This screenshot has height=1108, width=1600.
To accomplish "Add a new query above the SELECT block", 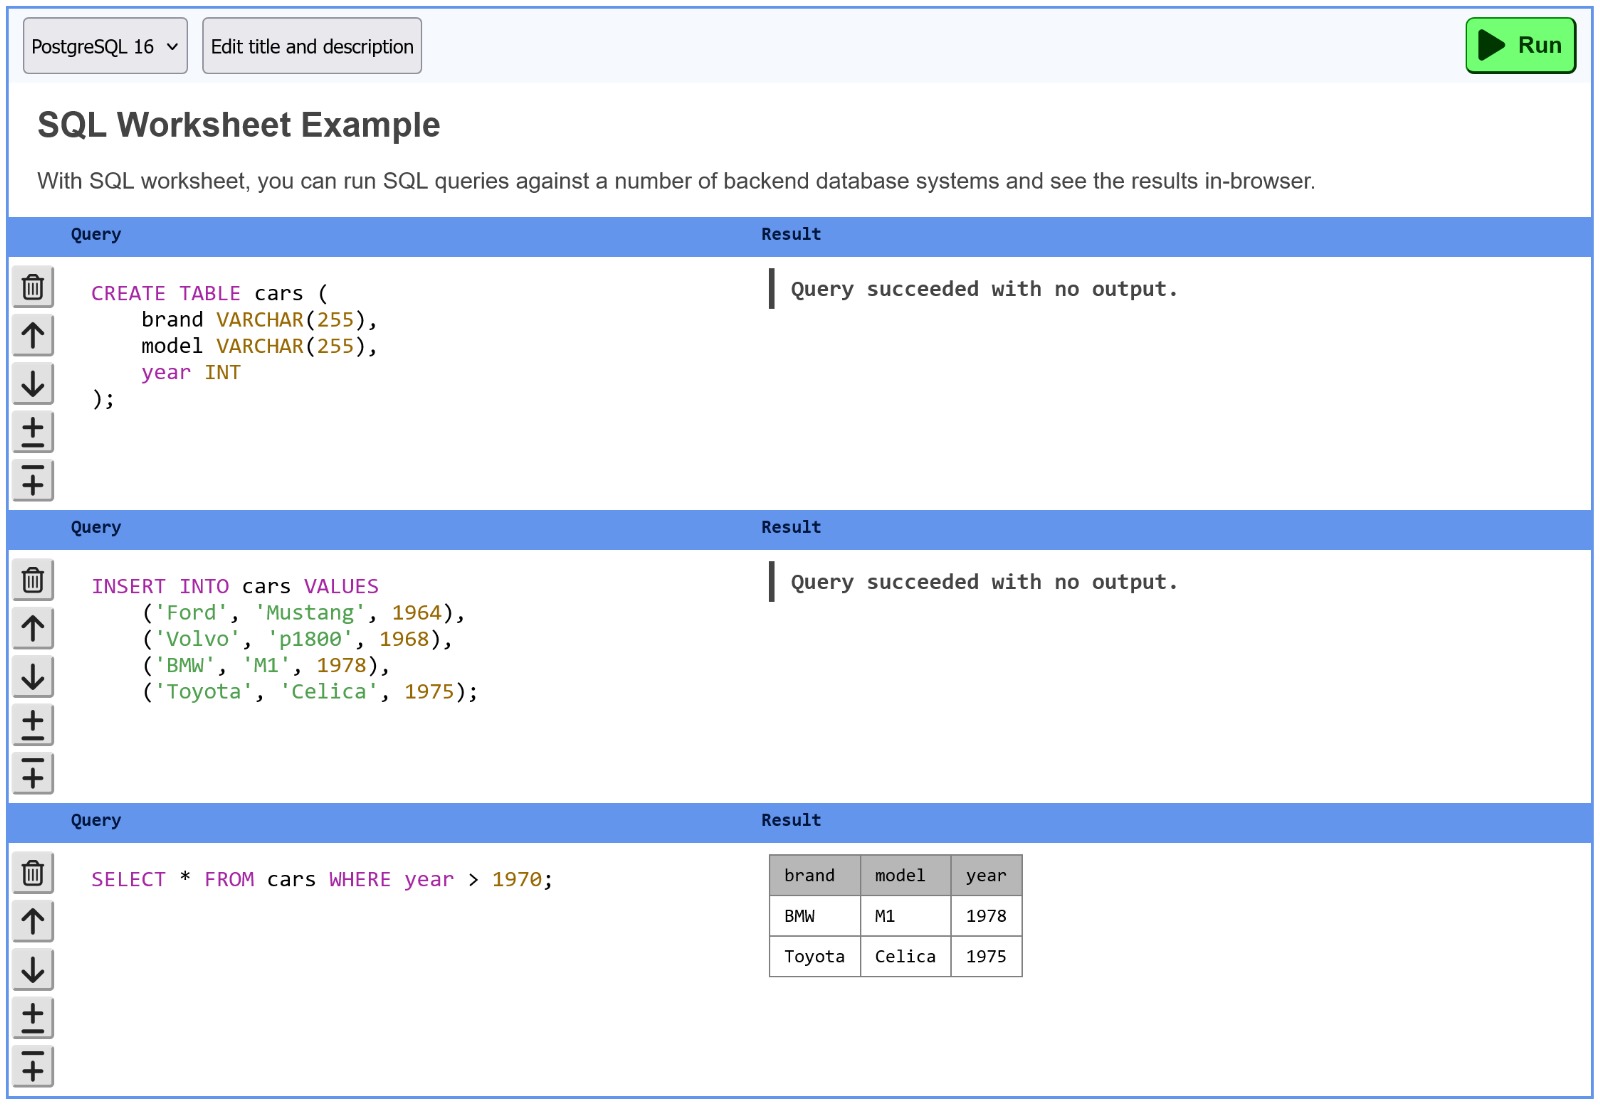I will [x=33, y=1017].
